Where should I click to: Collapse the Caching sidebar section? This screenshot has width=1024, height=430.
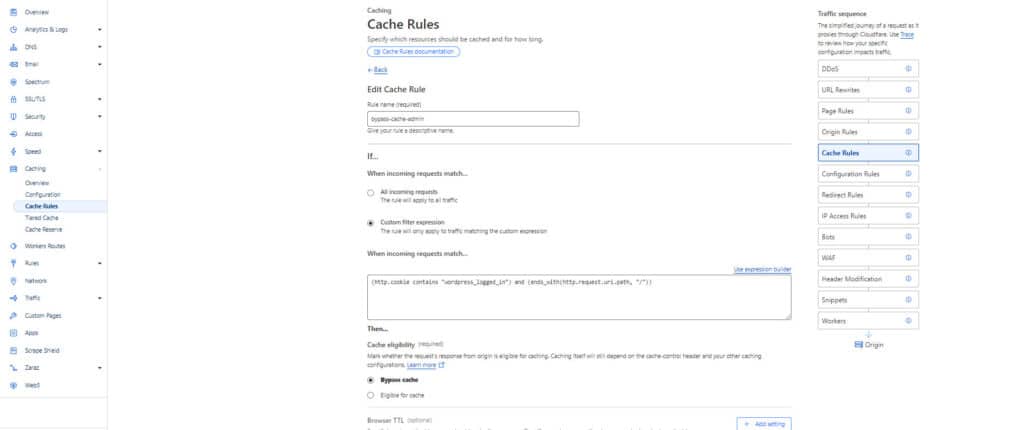coord(100,169)
